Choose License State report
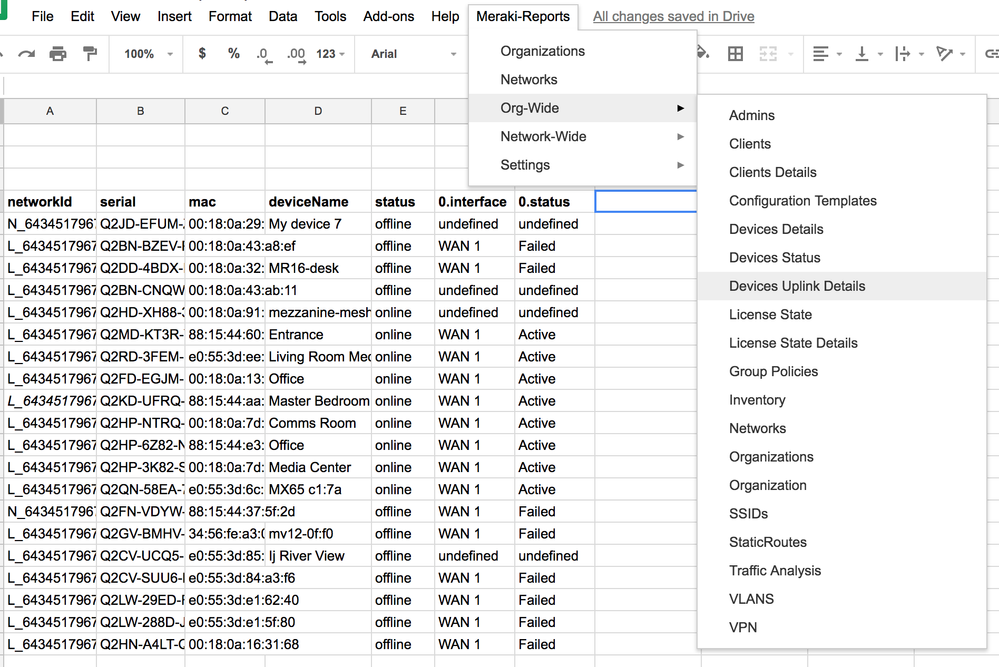 pos(842,315)
